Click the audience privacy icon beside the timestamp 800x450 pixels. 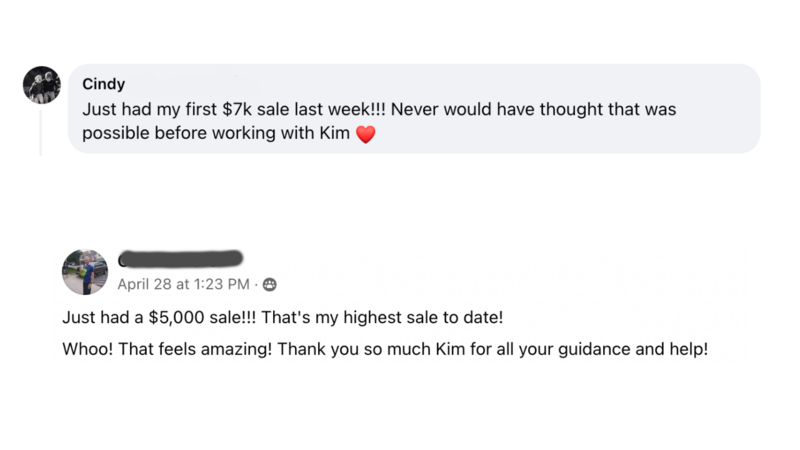coord(269,284)
